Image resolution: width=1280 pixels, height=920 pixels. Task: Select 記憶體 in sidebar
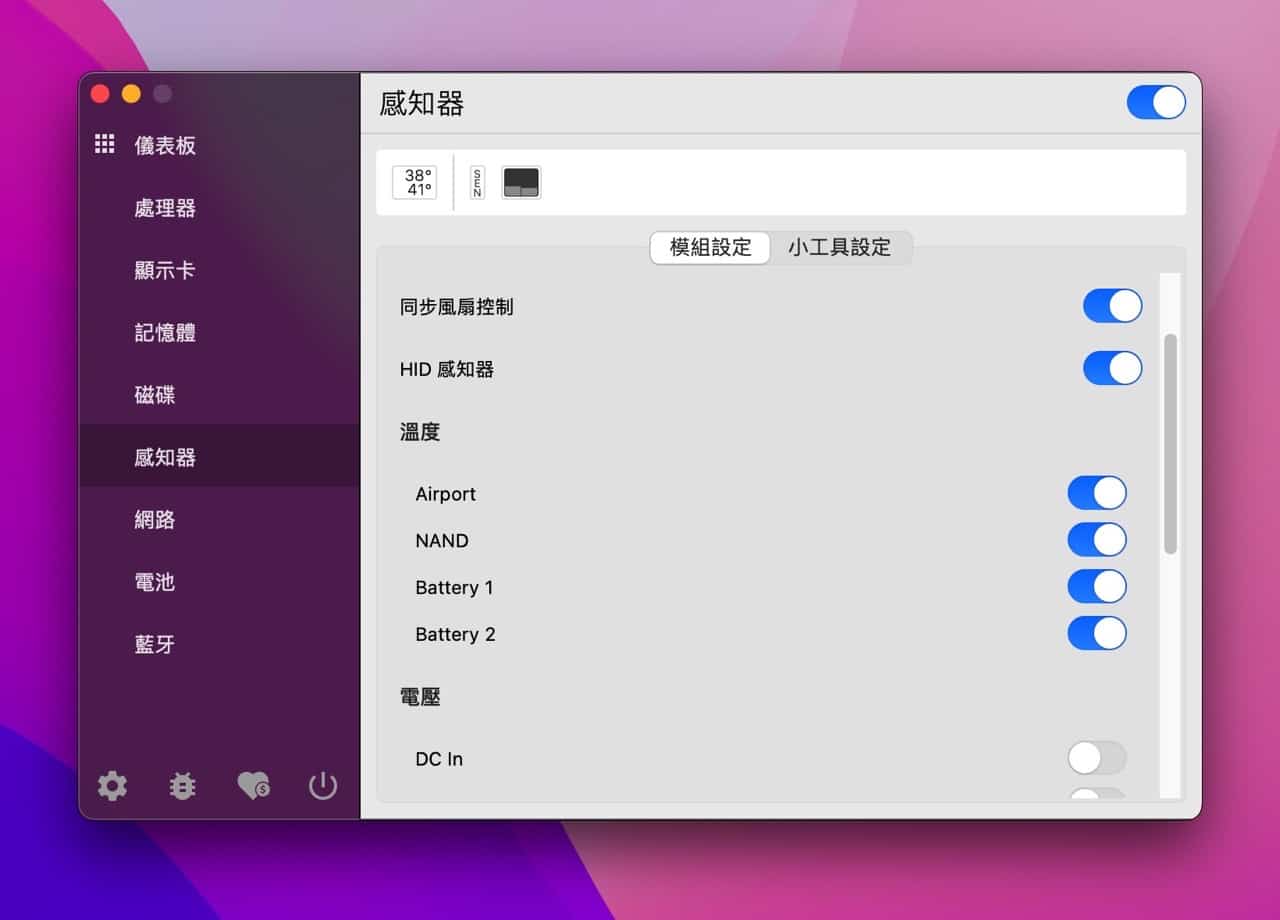click(x=219, y=333)
